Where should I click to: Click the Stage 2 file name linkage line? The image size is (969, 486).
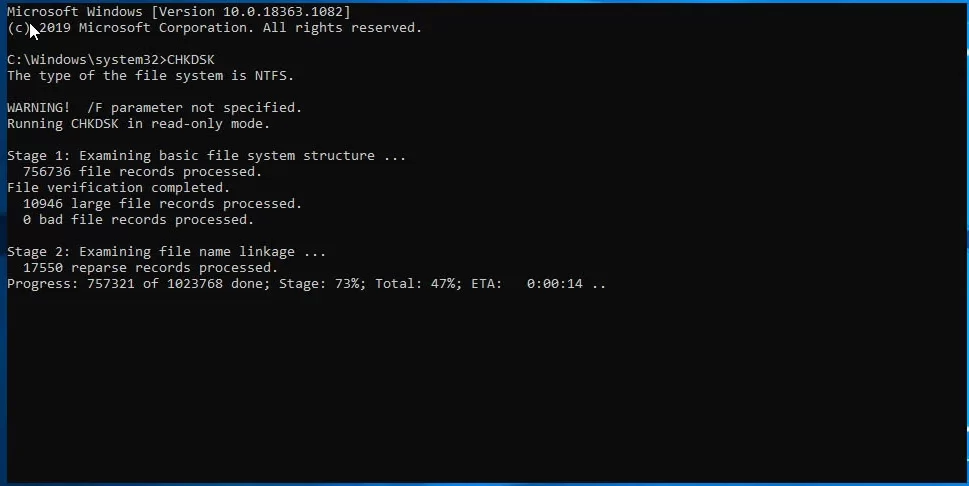166,252
